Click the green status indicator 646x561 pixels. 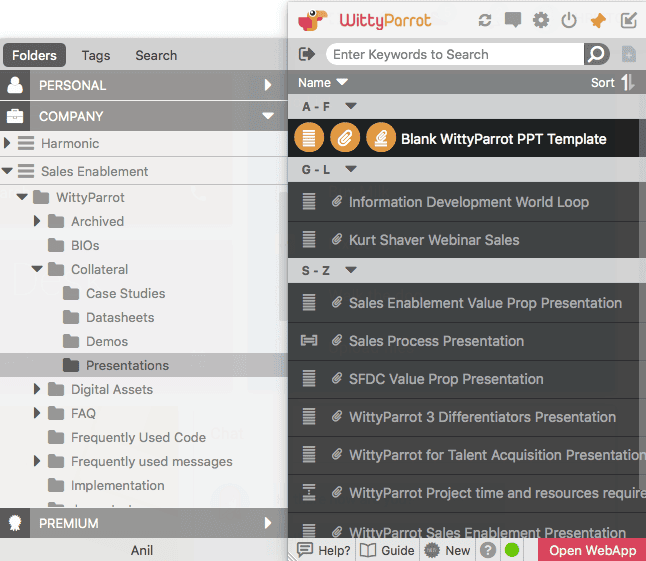[x=512, y=550]
